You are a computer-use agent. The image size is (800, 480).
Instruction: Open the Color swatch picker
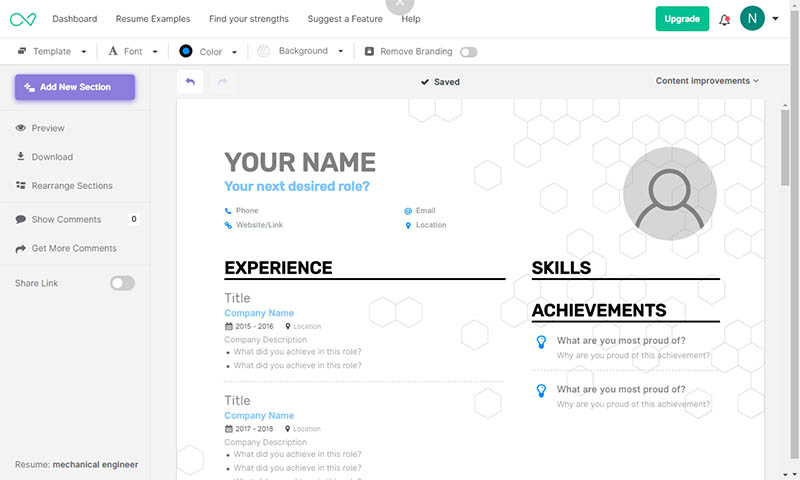click(x=186, y=51)
